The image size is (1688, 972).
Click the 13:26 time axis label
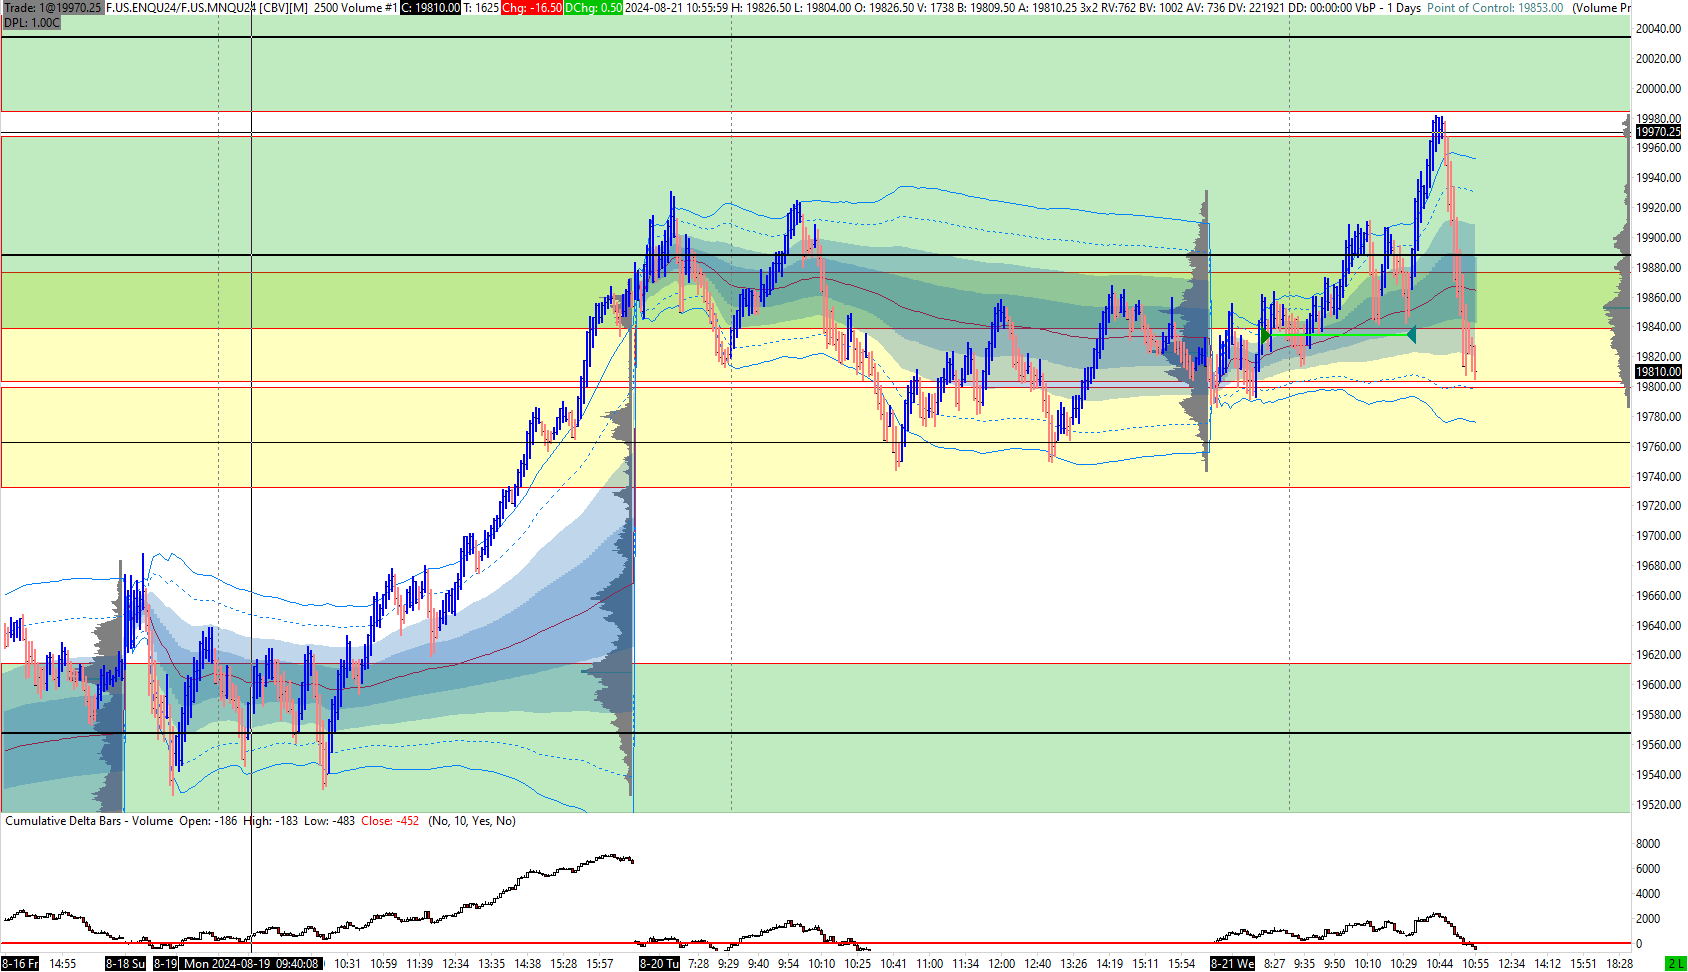1073,964
